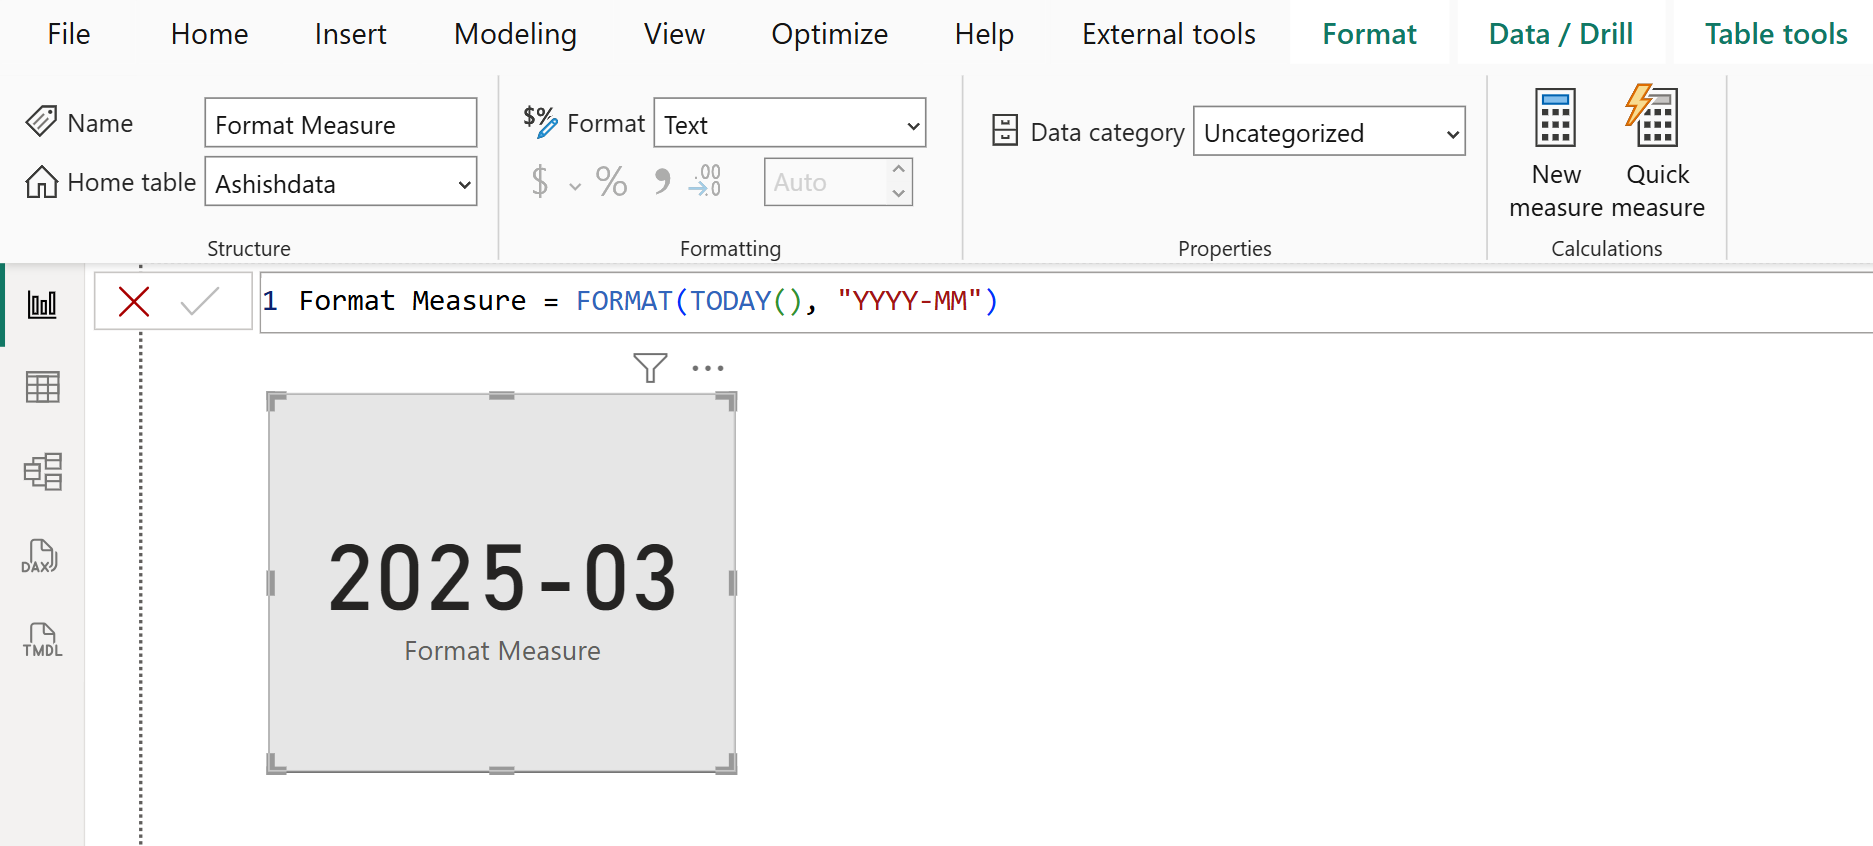This screenshot has height=846, width=1873.
Task: Open More options ellipsis on the card
Action: click(x=708, y=368)
